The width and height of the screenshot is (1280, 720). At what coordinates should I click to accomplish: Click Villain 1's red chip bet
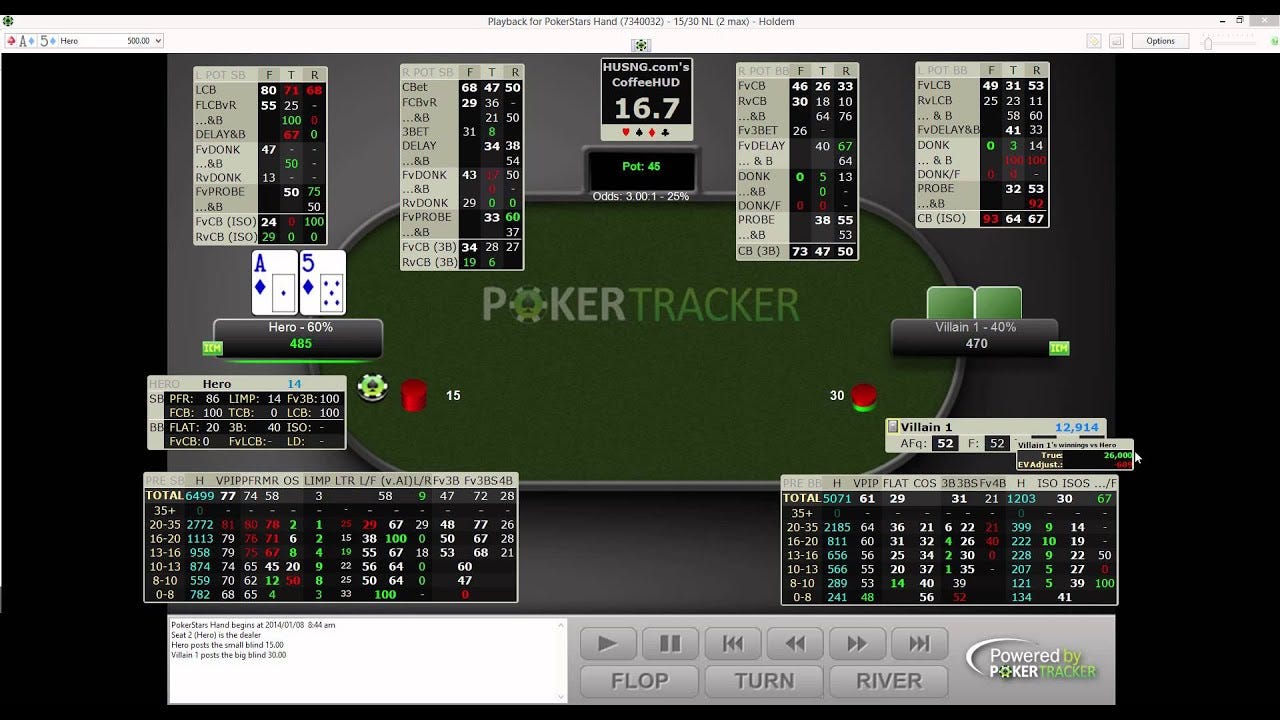[x=864, y=397]
